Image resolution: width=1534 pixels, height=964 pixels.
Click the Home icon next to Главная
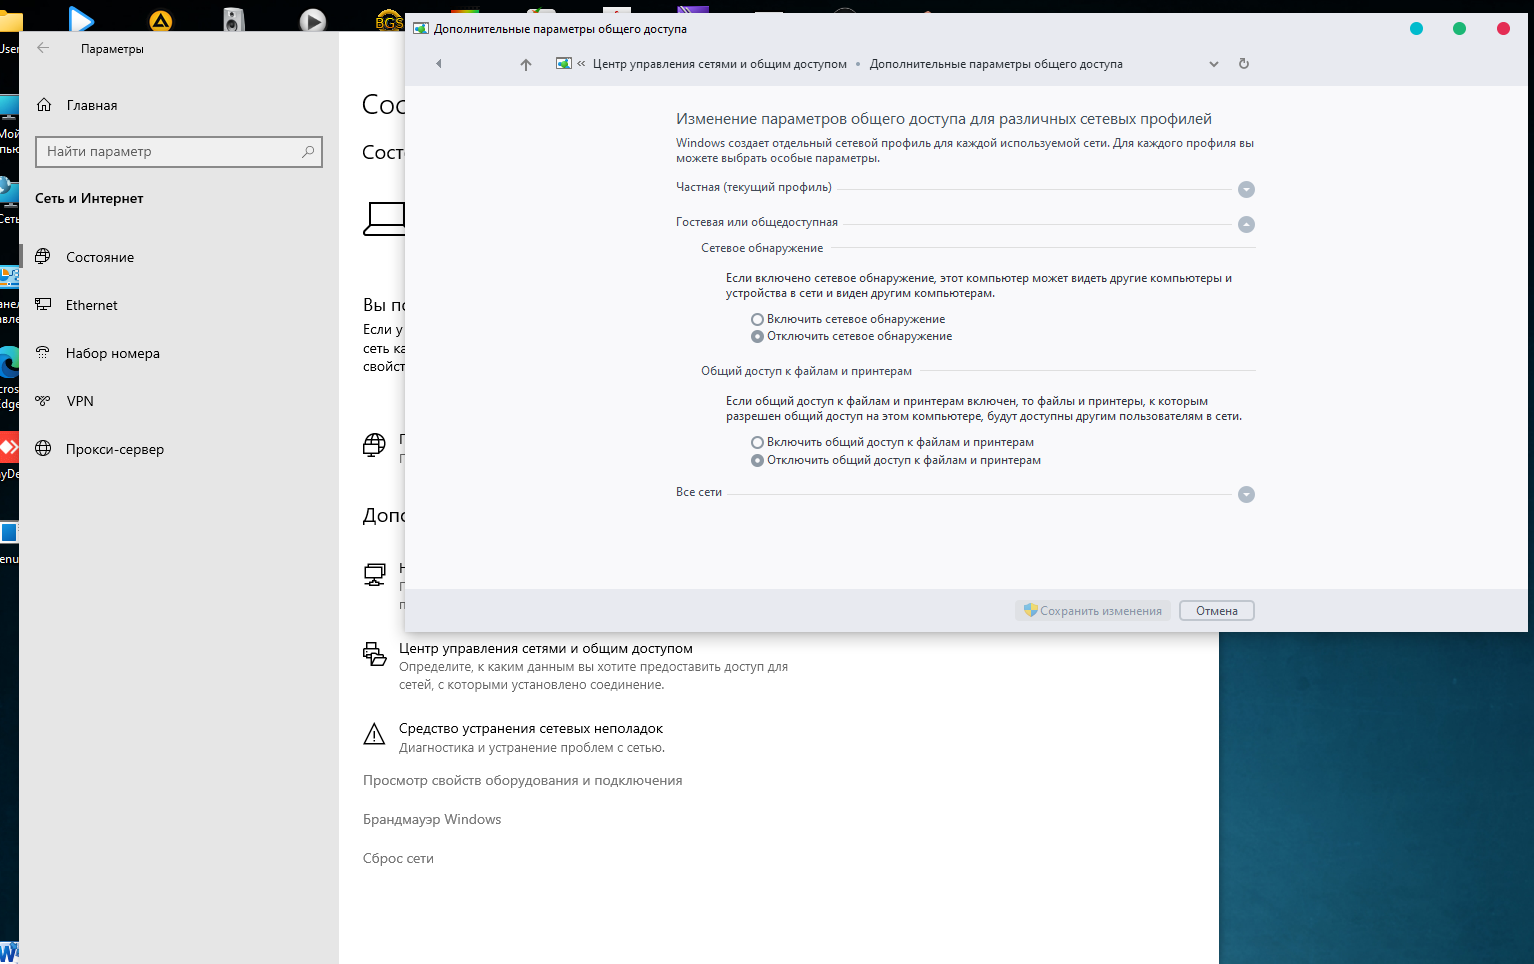(x=44, y=105)
